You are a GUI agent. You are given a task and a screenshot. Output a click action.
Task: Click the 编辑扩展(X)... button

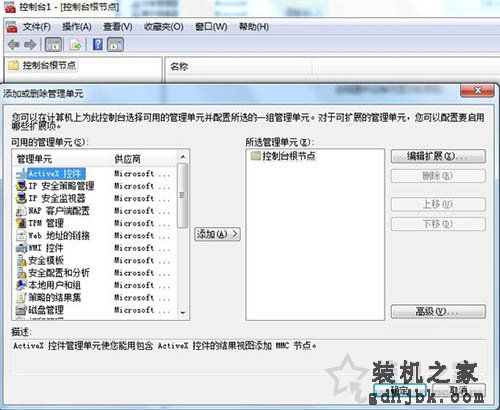click(x=438, y=156)
